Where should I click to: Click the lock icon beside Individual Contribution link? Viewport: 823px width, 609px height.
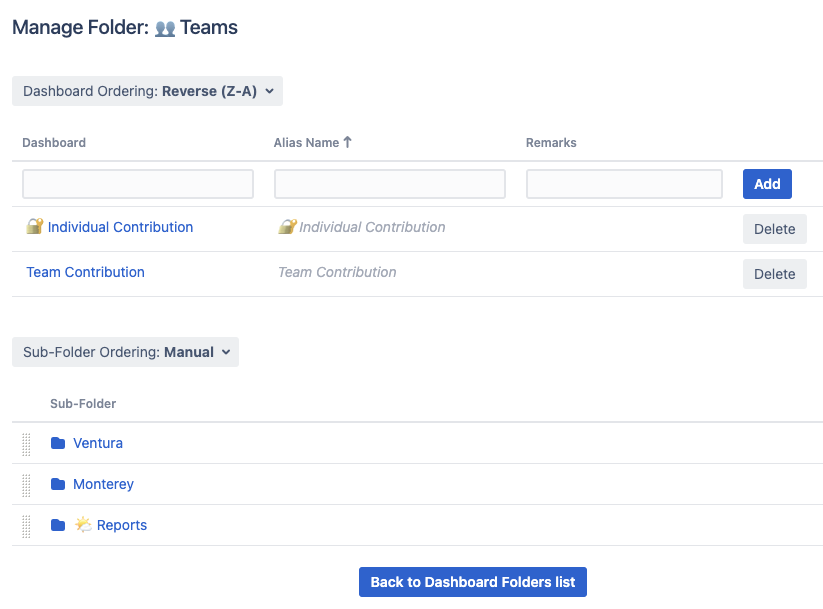click(x=35, y=227)
